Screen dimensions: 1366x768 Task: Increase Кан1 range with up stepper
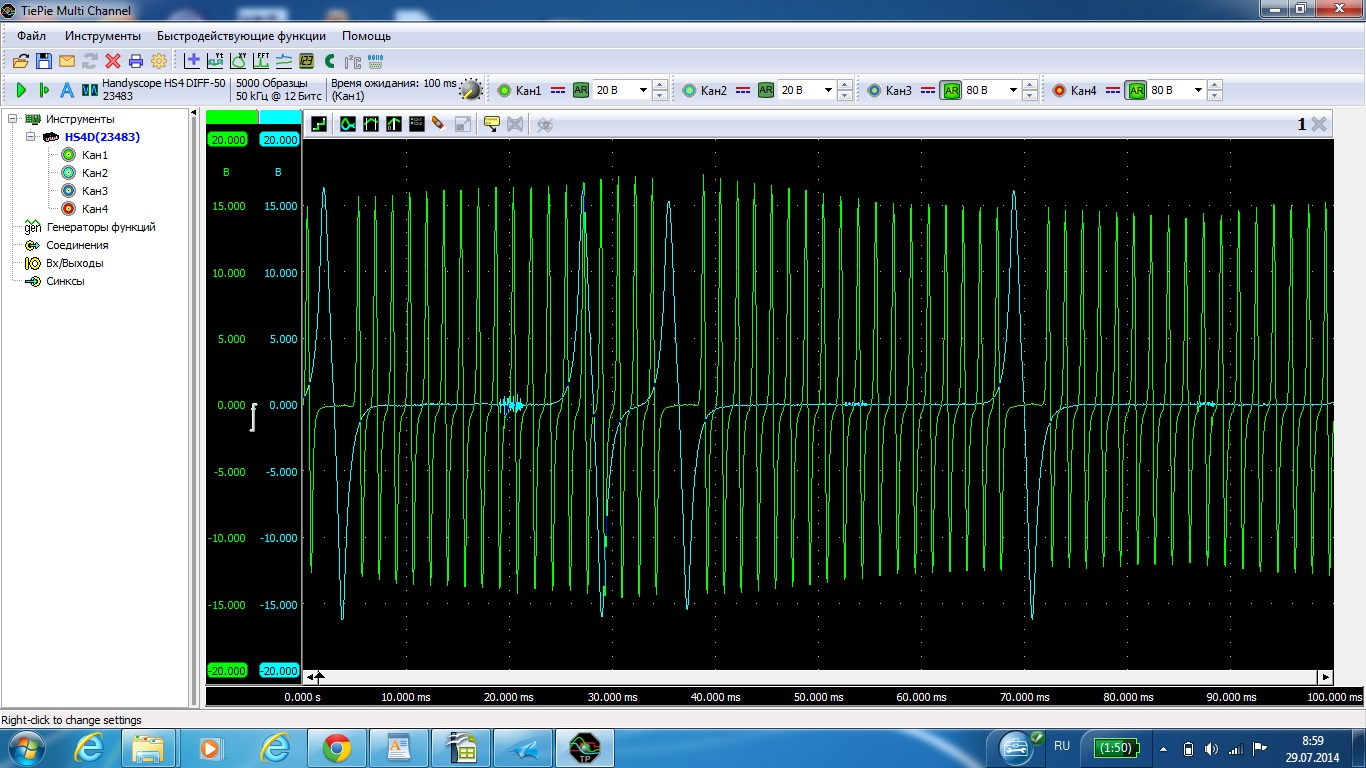coord(659,85)
